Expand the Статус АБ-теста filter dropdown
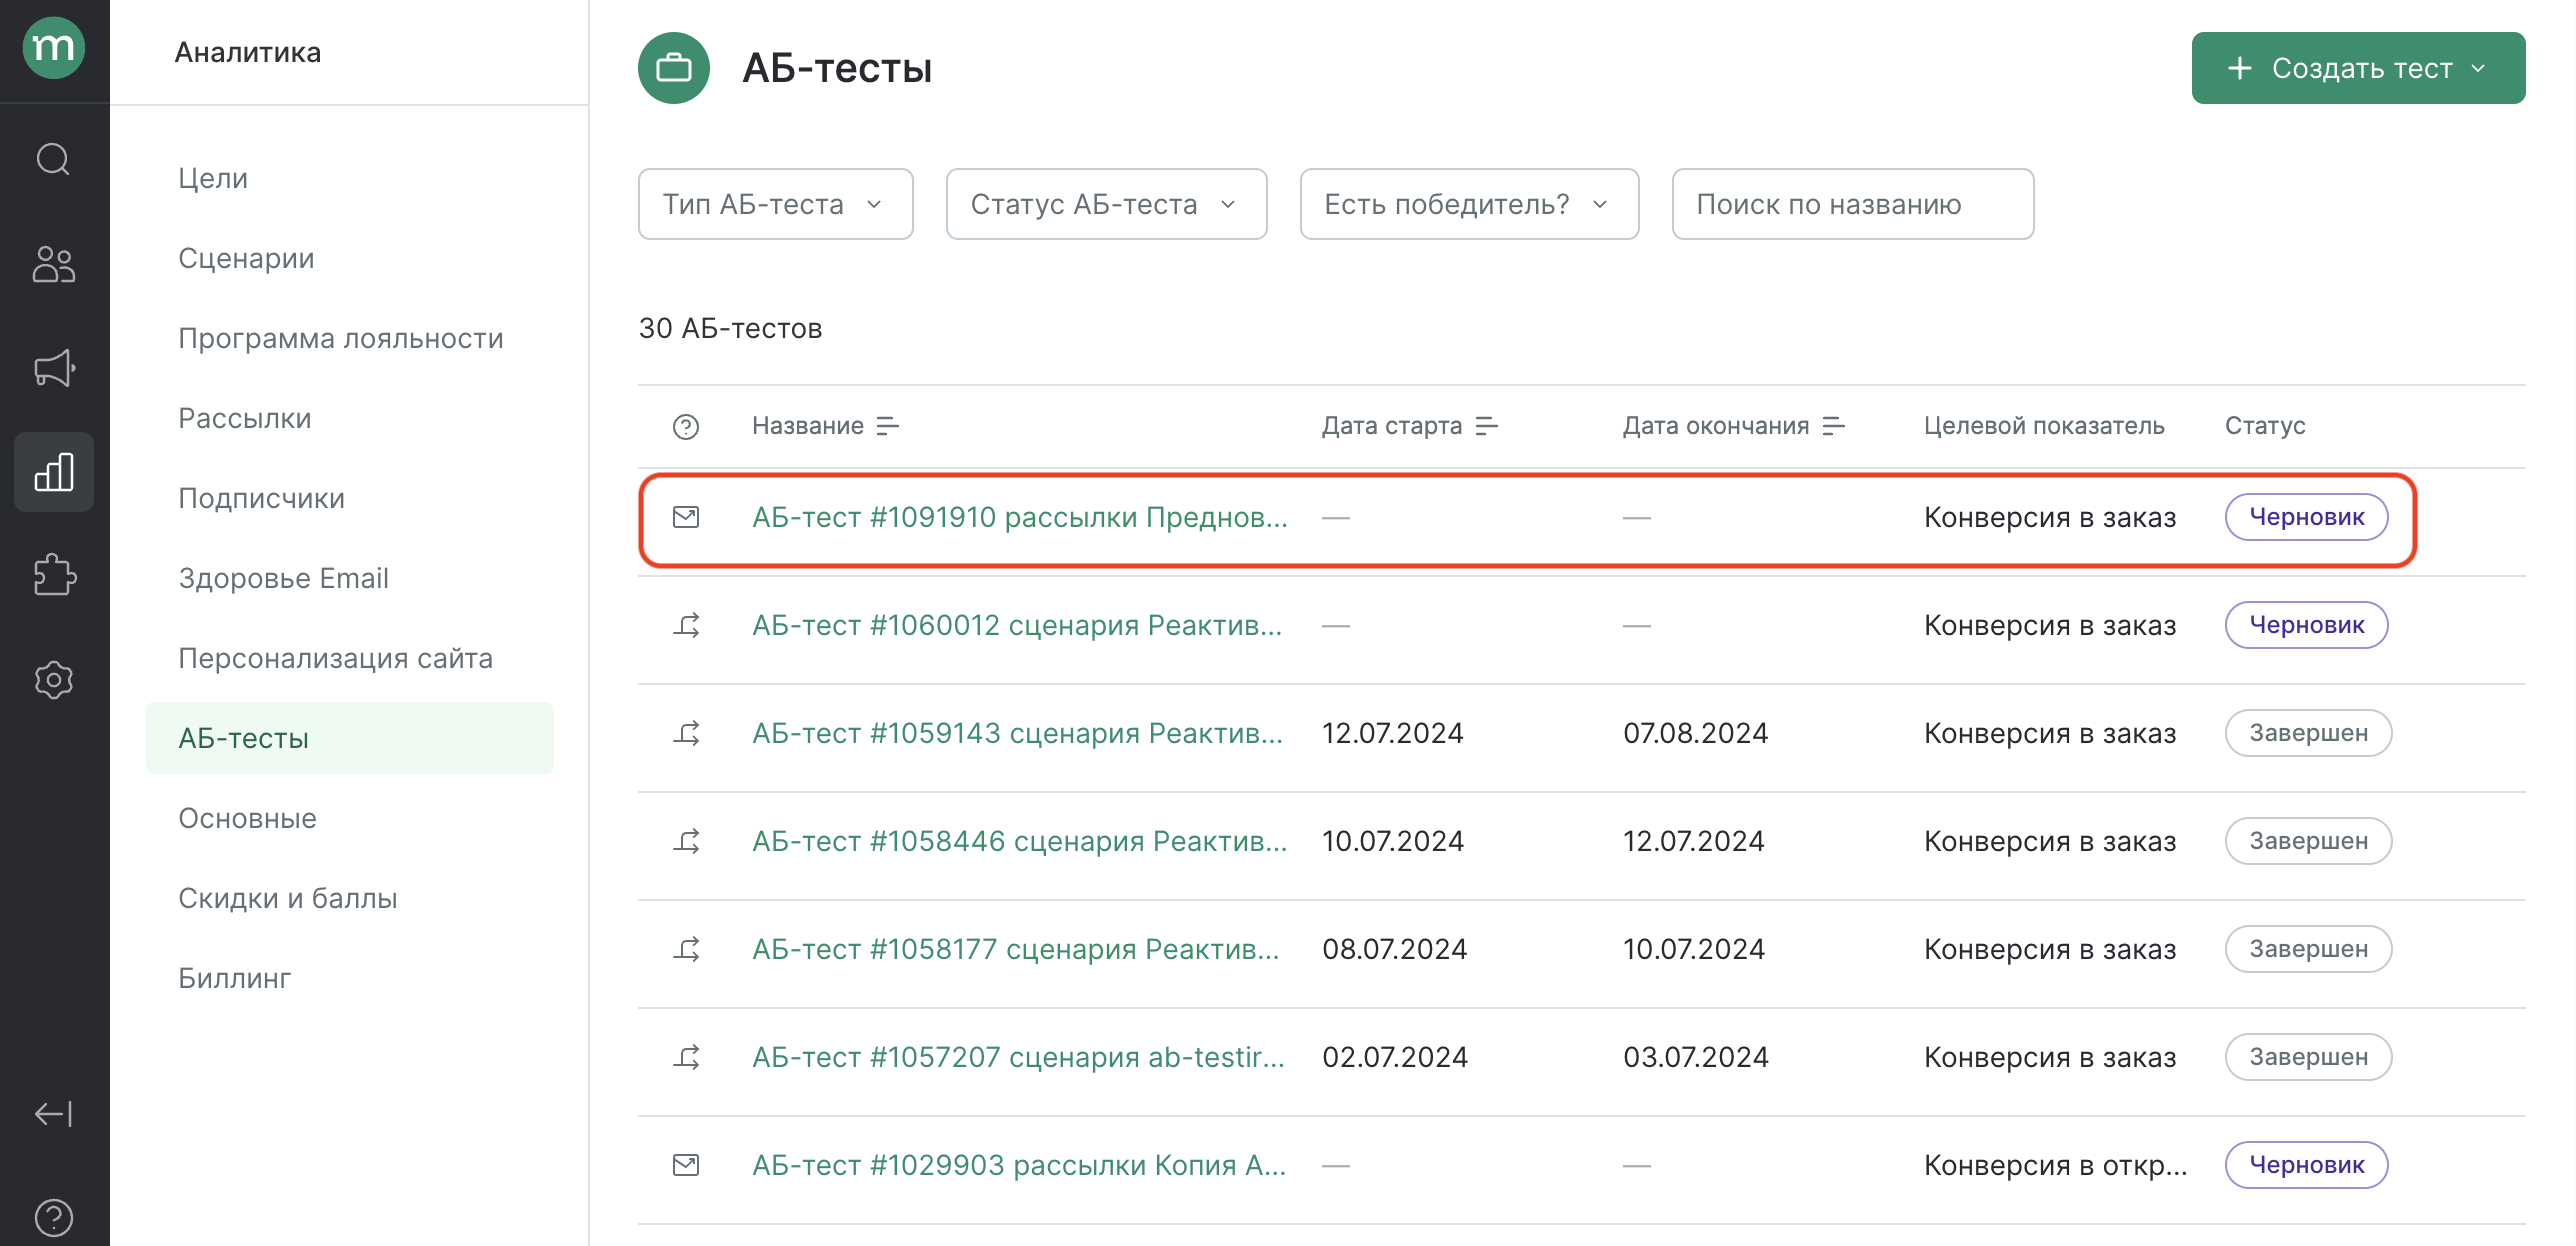The image size is (2576, 1246). point(1107,204)
